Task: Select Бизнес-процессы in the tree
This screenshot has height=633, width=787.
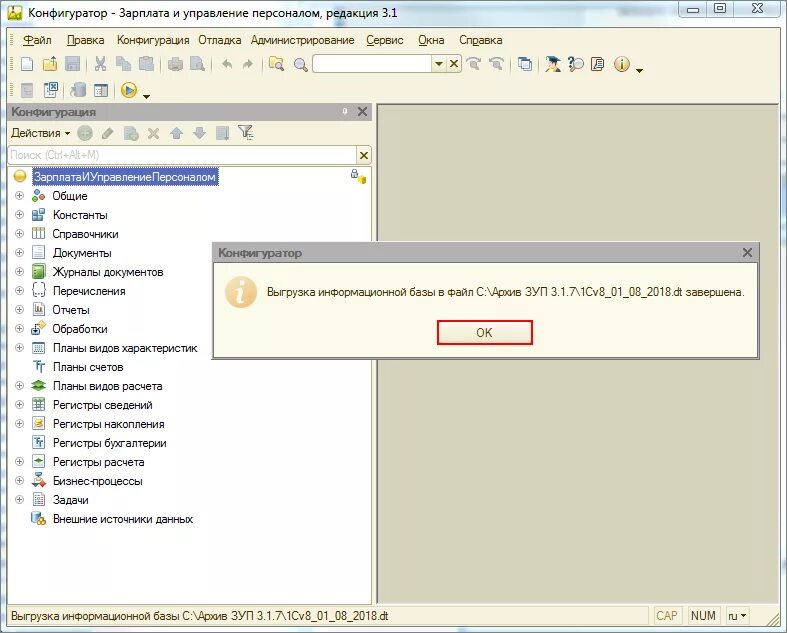Action: (97, 481)
